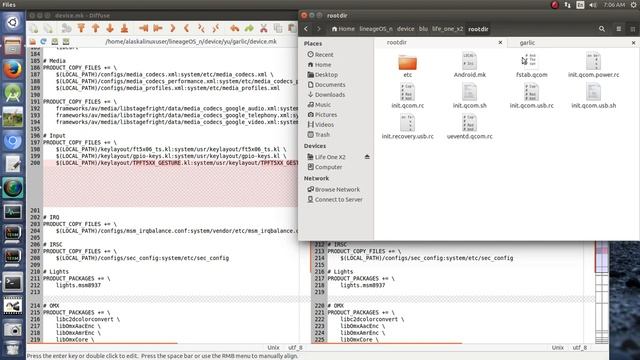Select the Android.mk file
The height and width of the screenshot is (360, 640).
(x=469, y=65)
